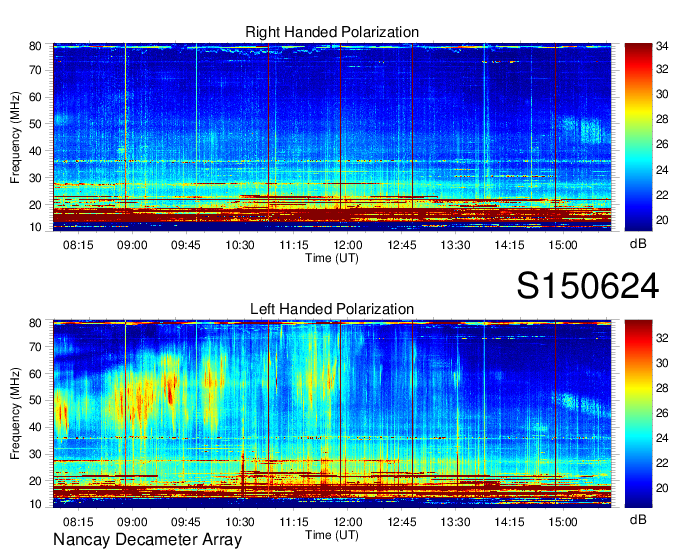Screen dimensions: 680x552
Task: Click the "Left Handed Polarization" plot title
Action: tap(332, 309)
